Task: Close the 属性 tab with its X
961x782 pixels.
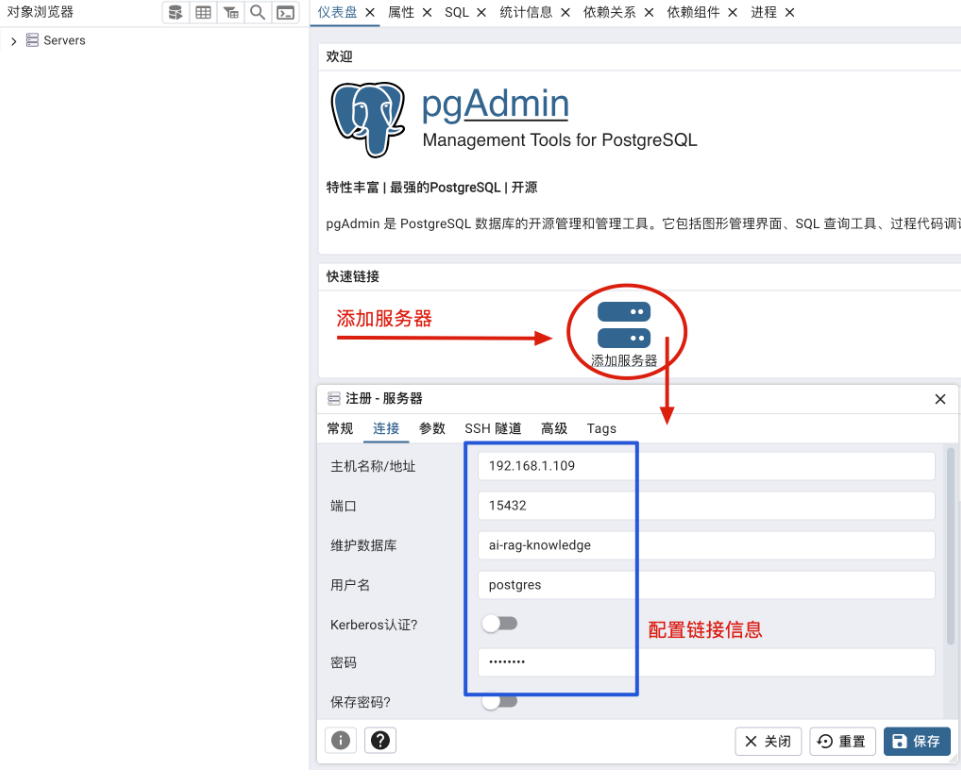Action: (427, 12)
